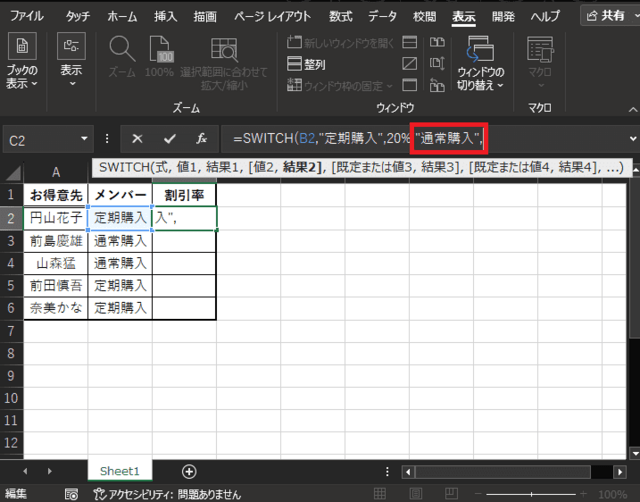Open ブックの表示 workbook views button
This screenshot has height=502, width=640.
pos(23,60)
